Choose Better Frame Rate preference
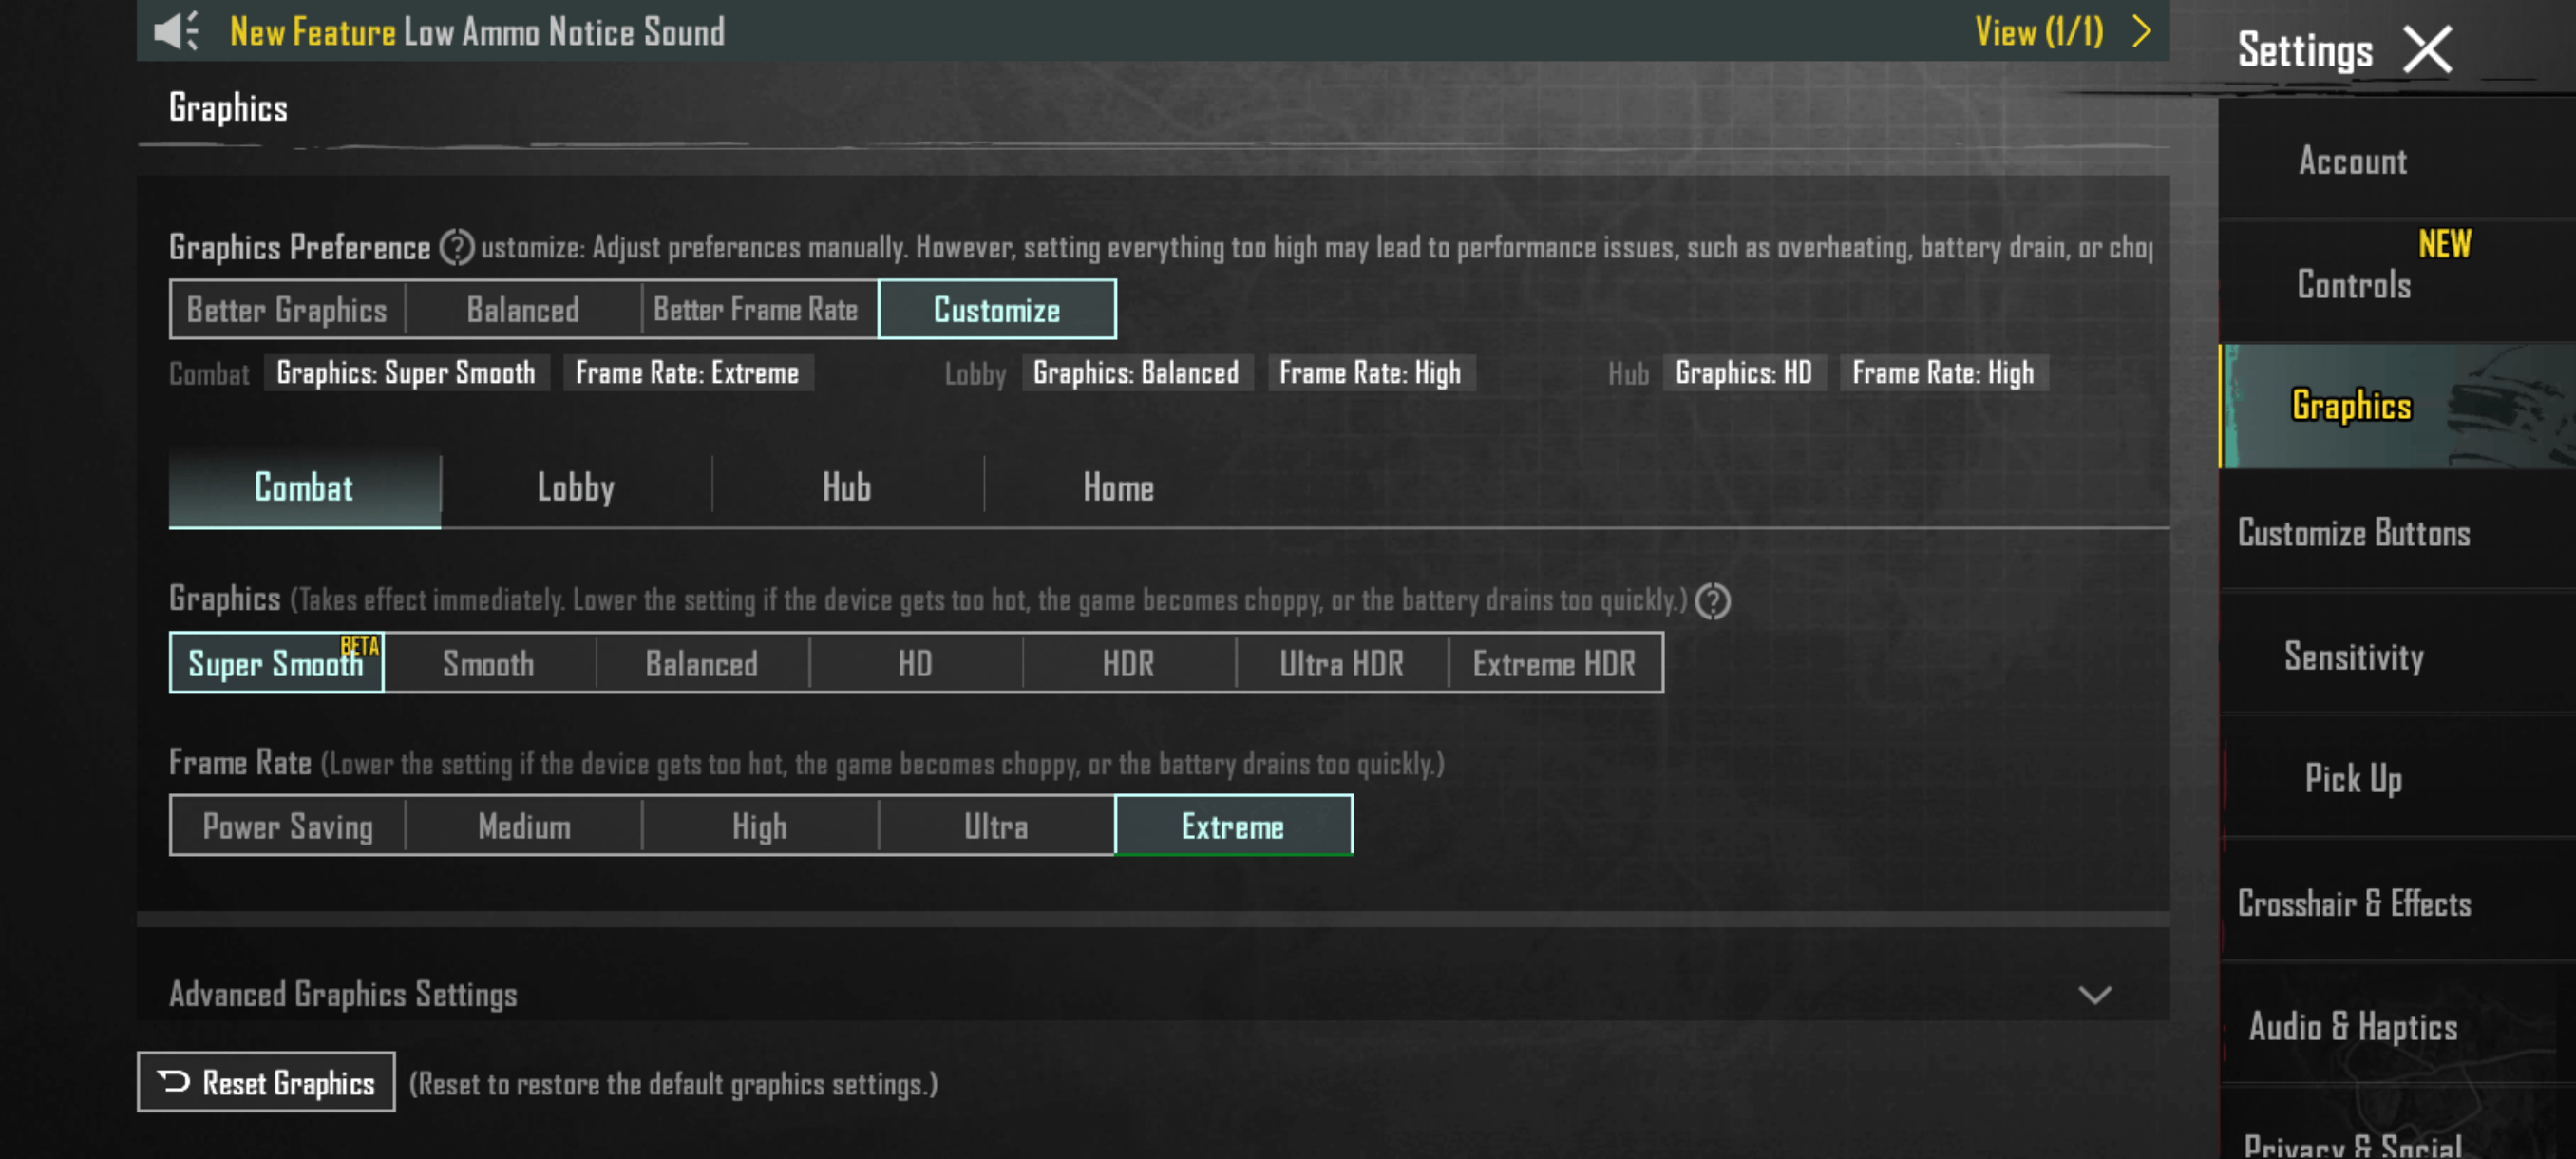2576x1159 pixels. 756,310
